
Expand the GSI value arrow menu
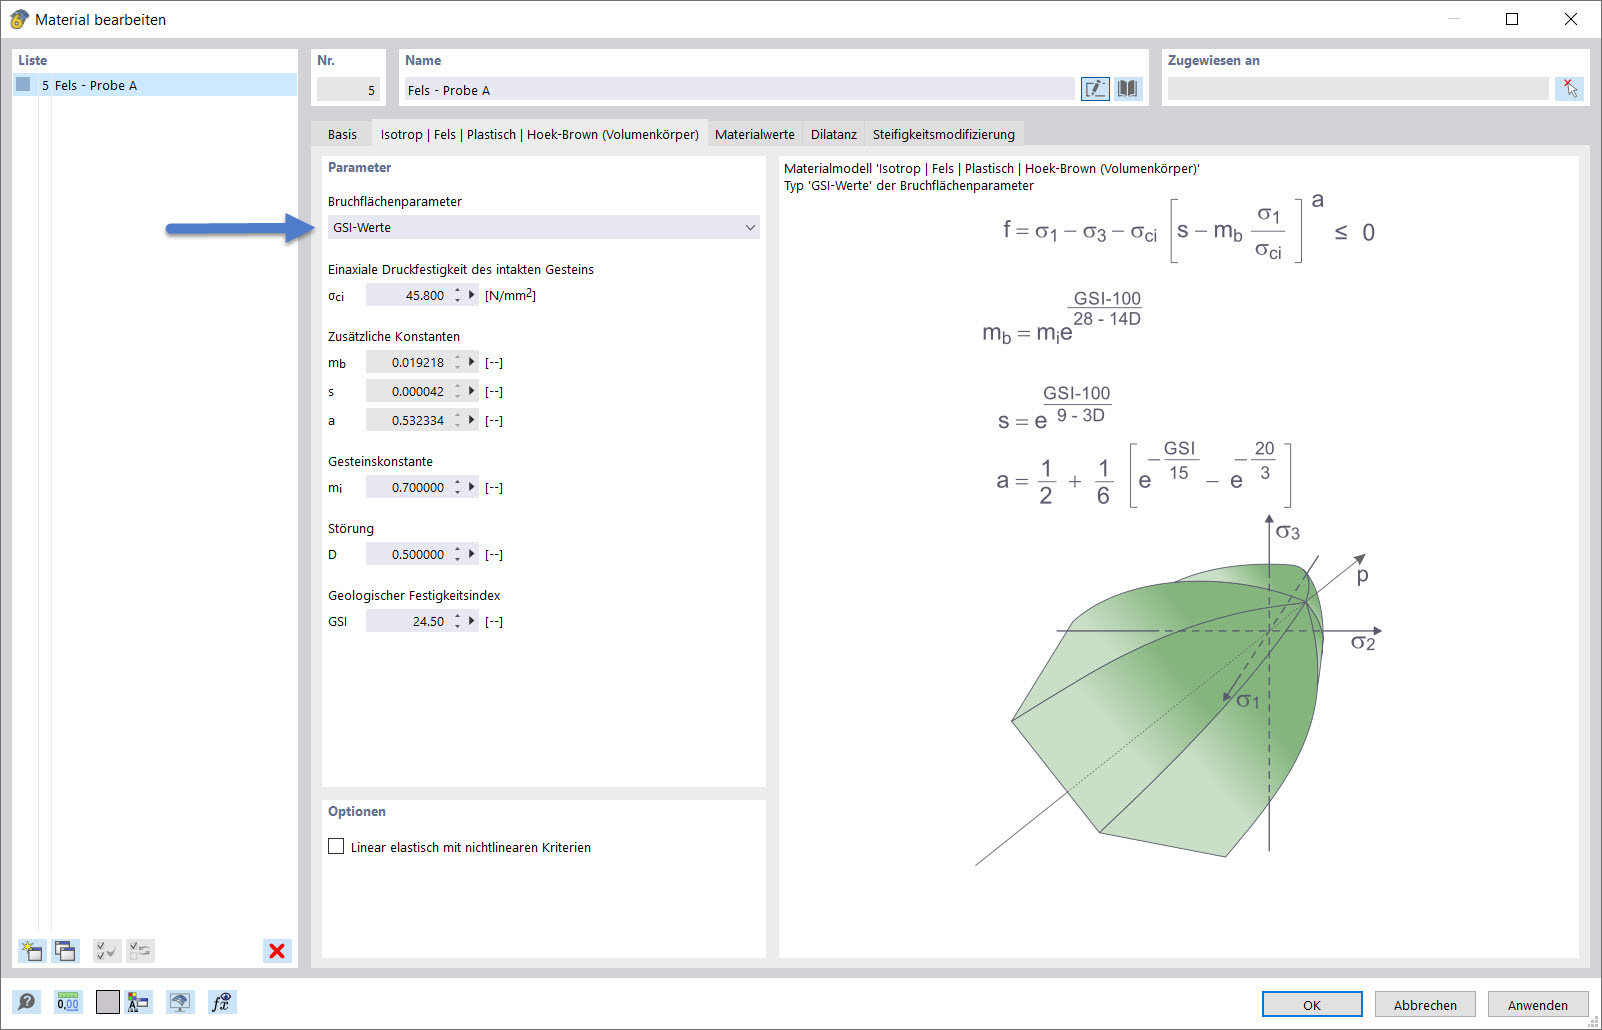coord(472,621)
